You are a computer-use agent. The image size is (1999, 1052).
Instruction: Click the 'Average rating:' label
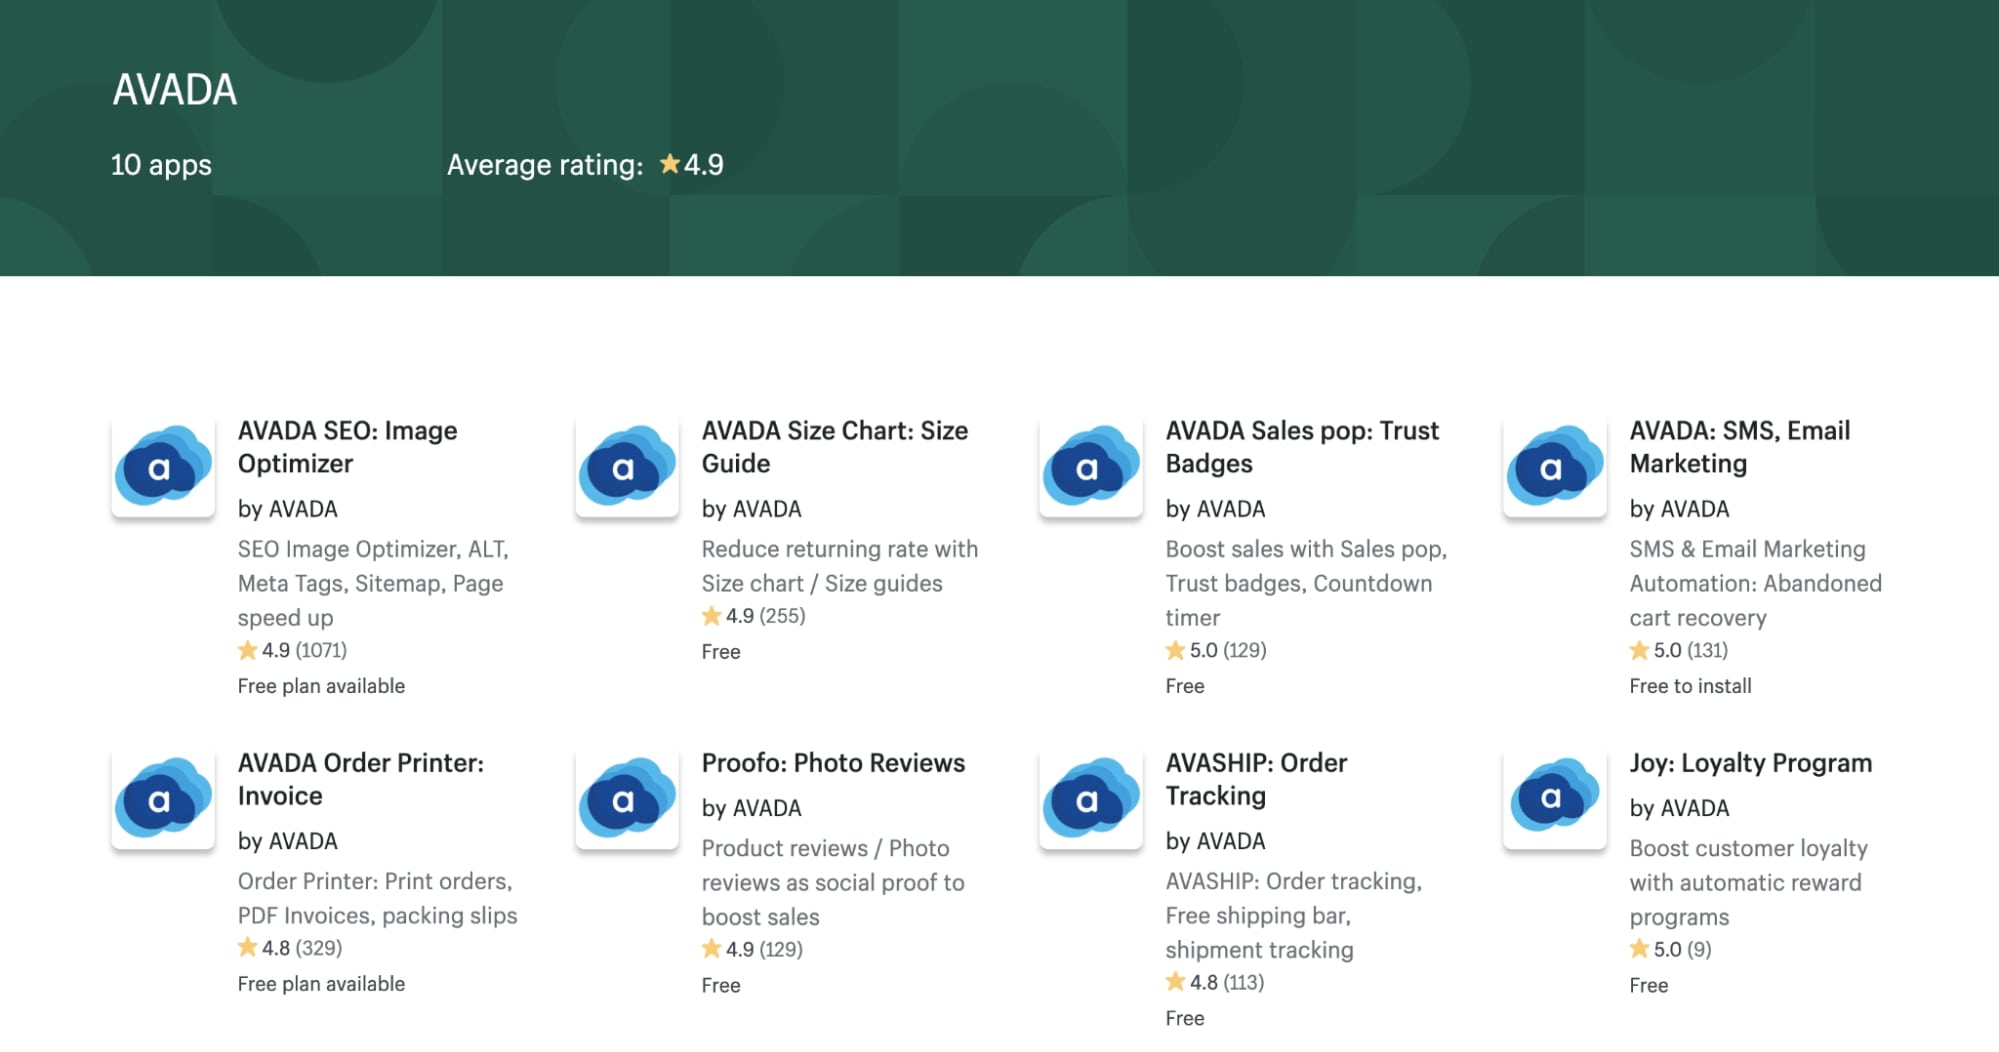point(545,165)
